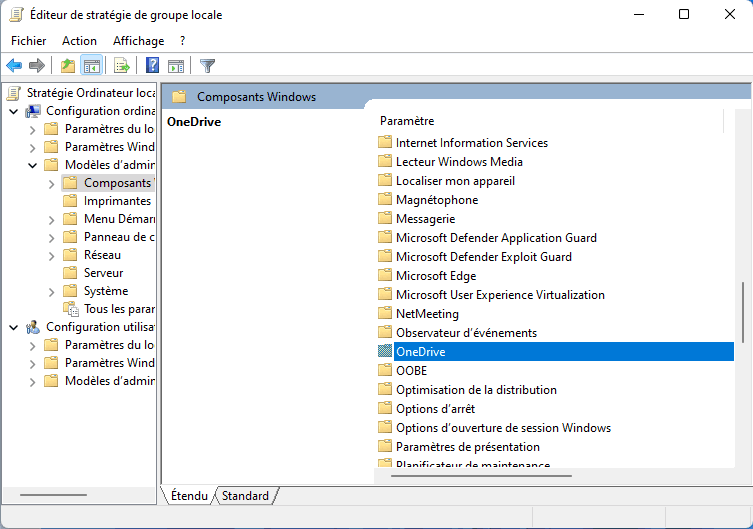Click the Filter funnel icon
The height and width of the screenshot is (529, 753).
pos(207,66)
